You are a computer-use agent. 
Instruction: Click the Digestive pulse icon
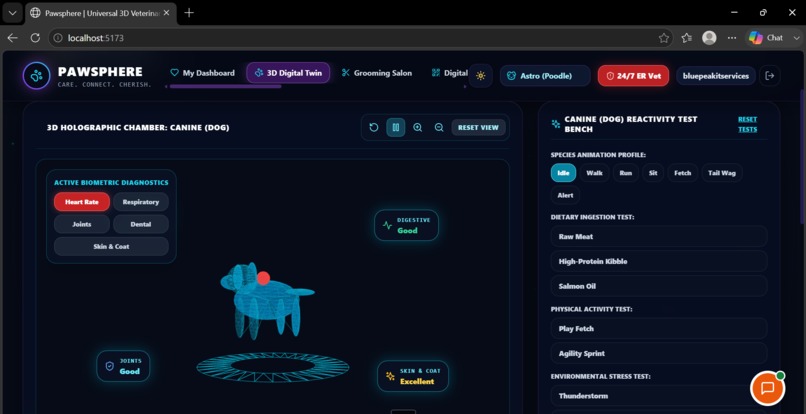(x=387, y=225)
